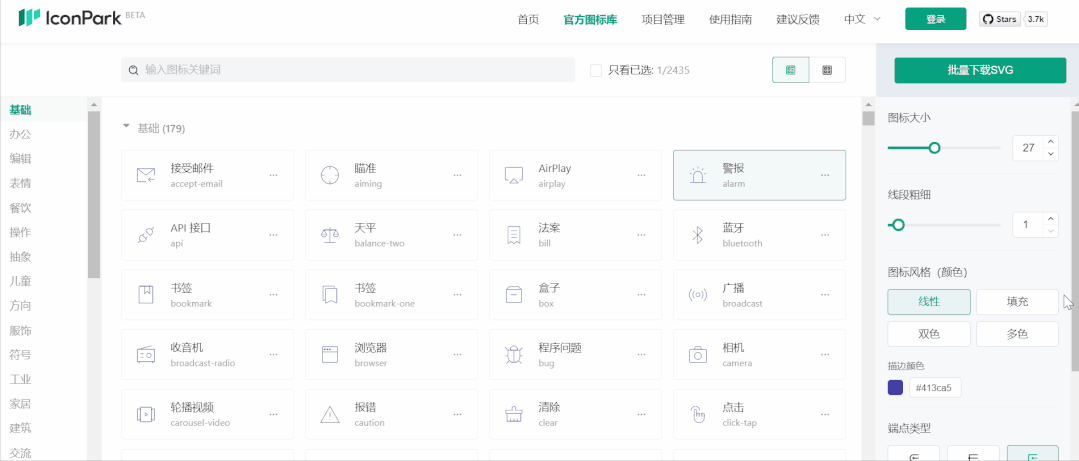1079x461 pixels.
Task: Select the bookmark-one icon
Action: pos(330,295)
